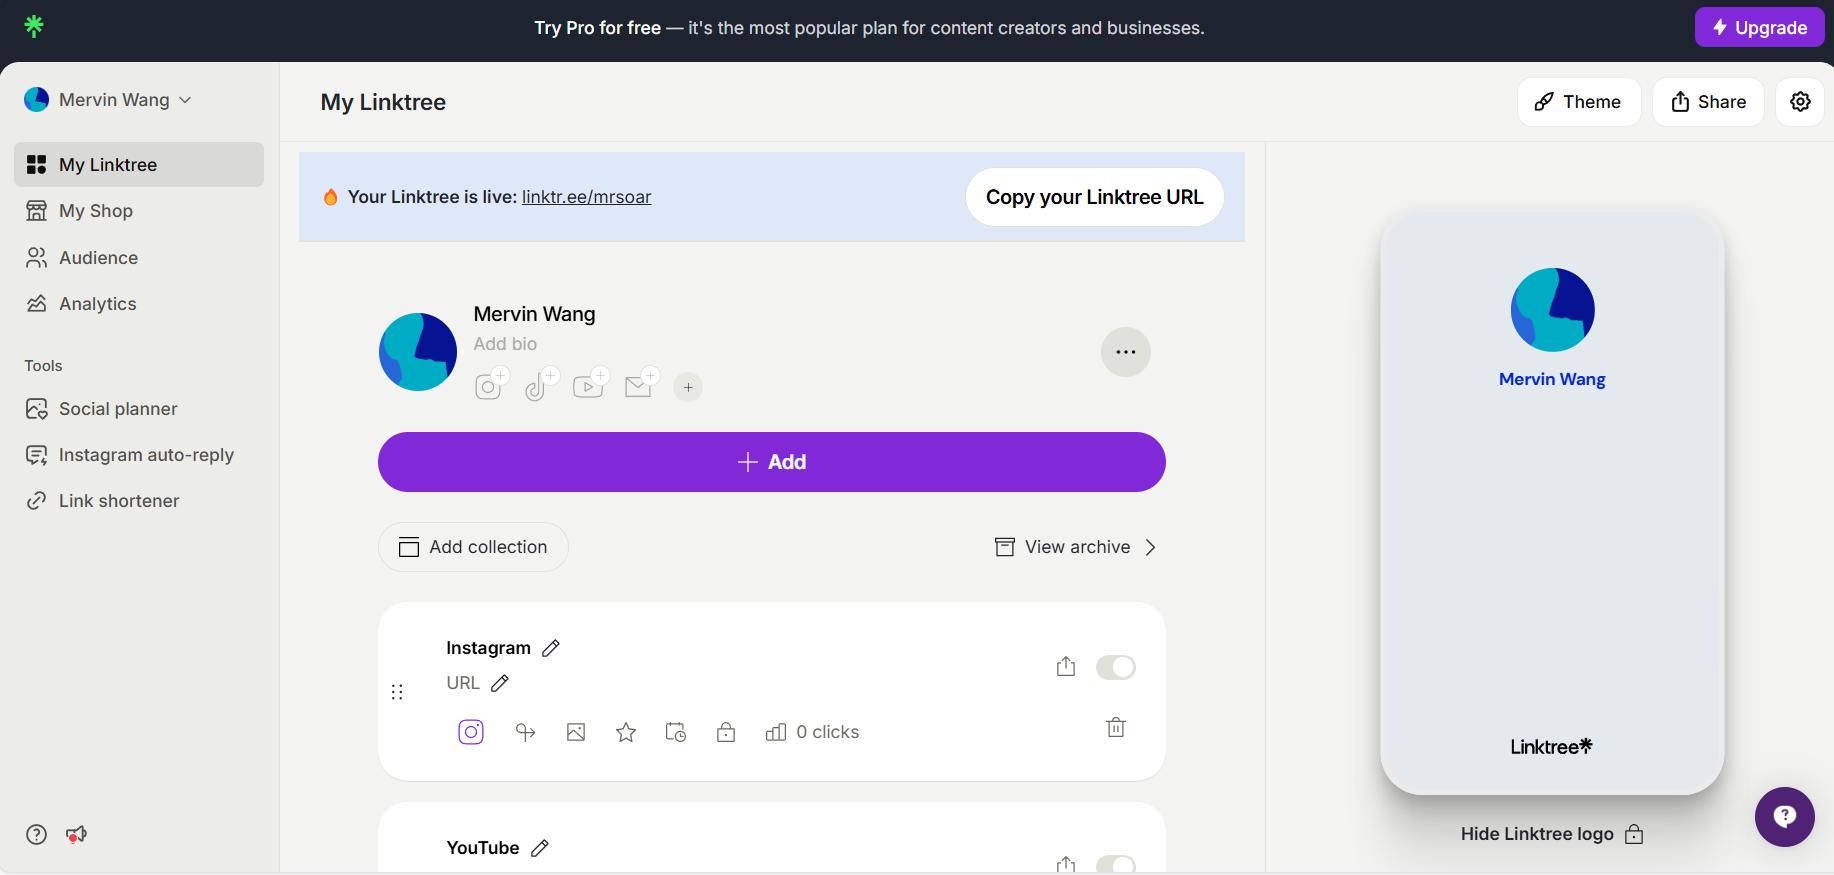Click the Share button

(x=1708, y=102)
